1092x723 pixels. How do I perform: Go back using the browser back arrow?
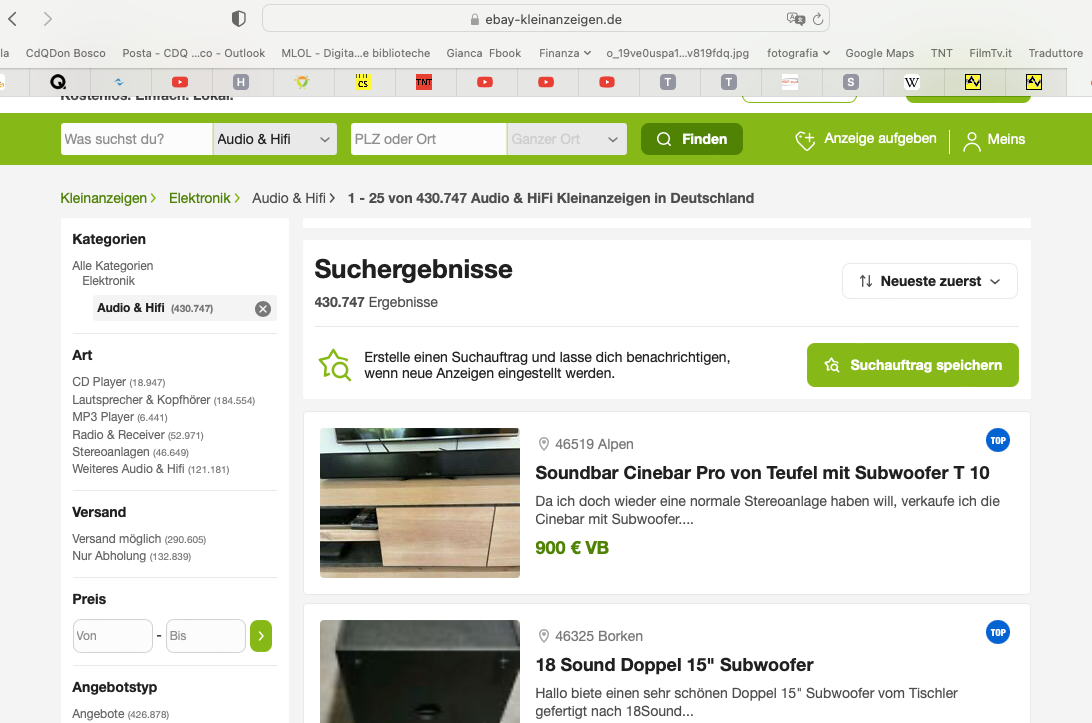tap(13, 19)
